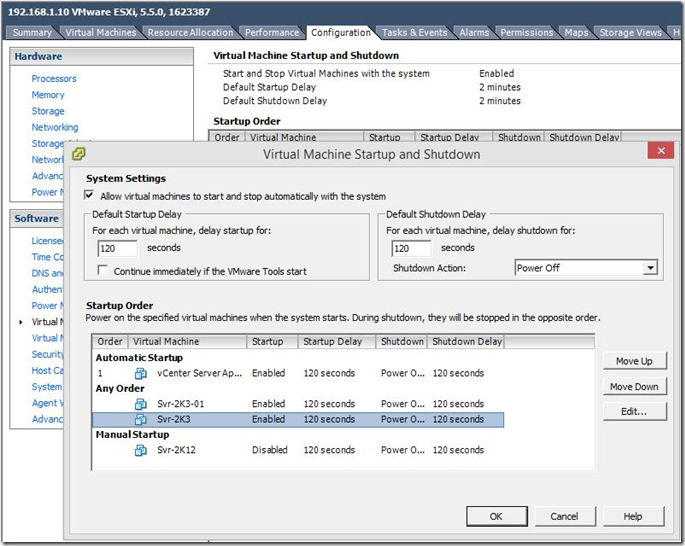Click the Manual Startup group heading
The width and height of the screenshot is (685, 546).
click(132, 435)
